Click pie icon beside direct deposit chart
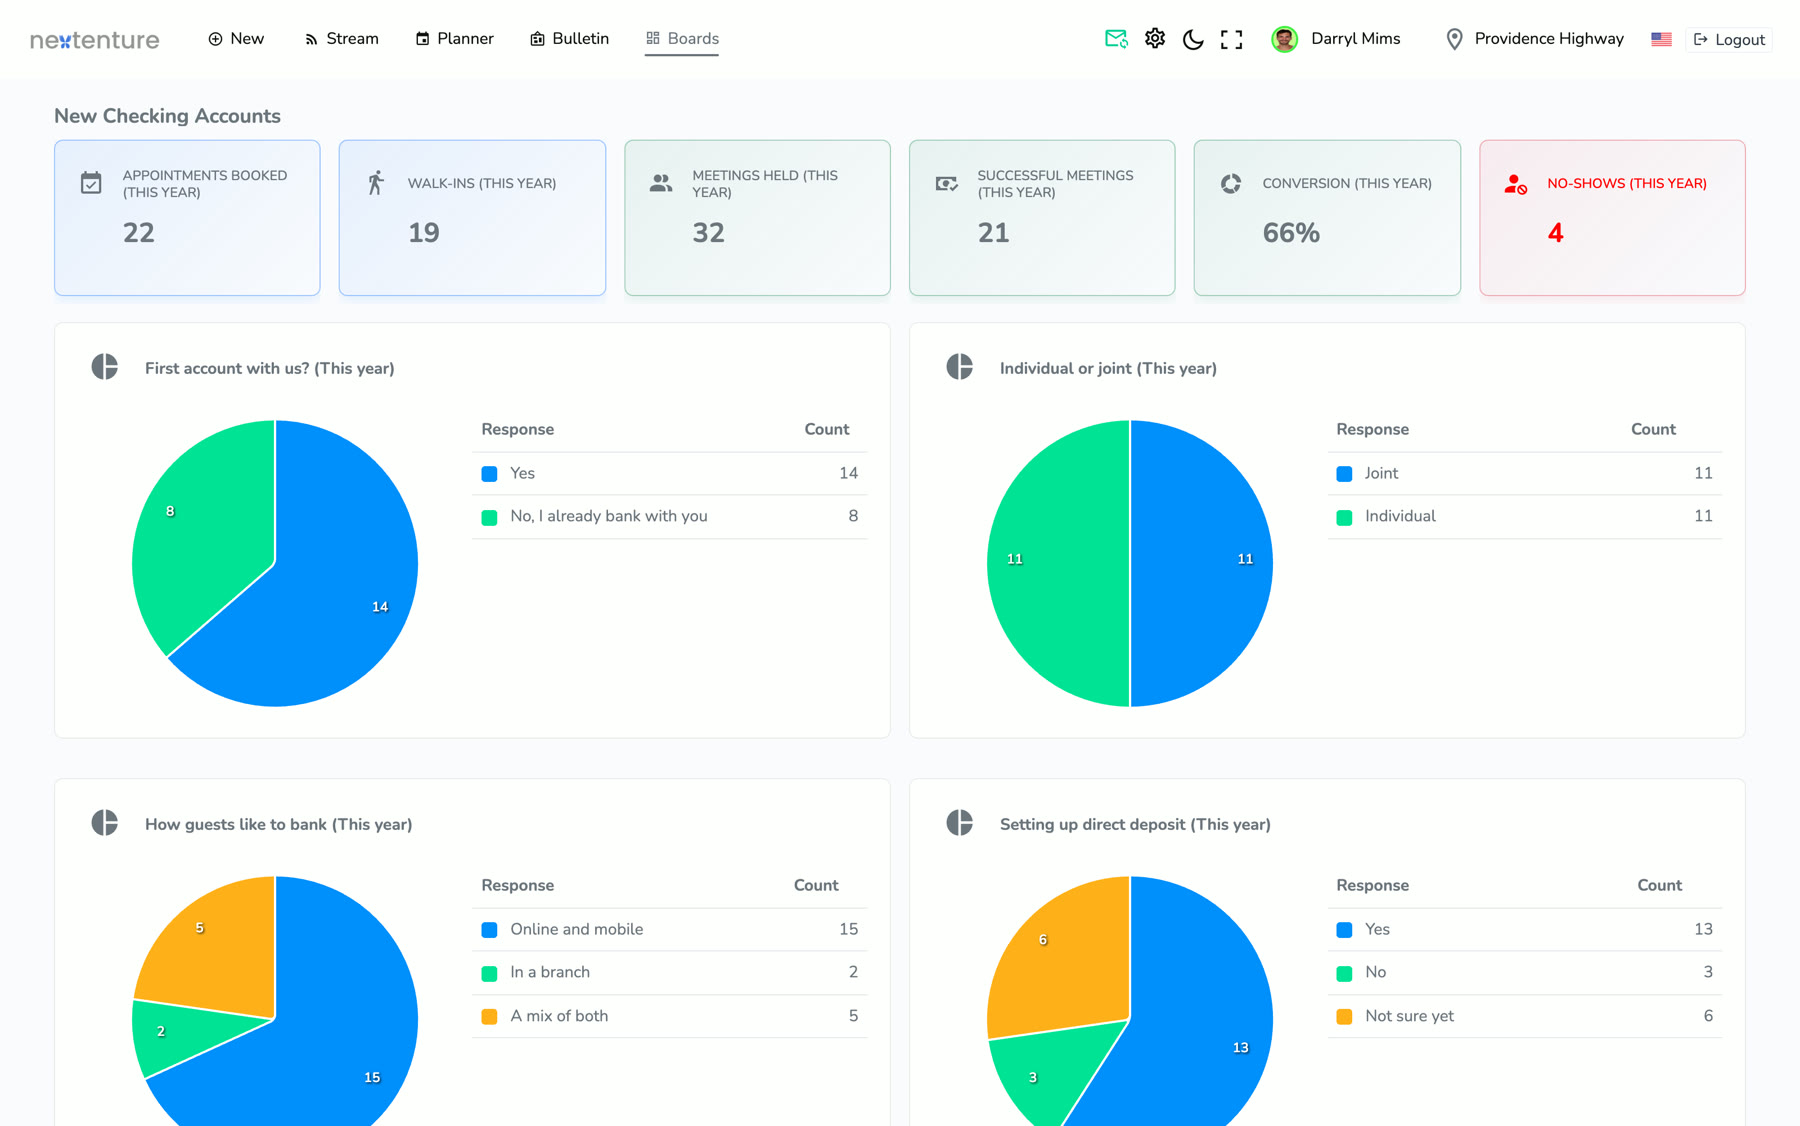 point(960,823)
